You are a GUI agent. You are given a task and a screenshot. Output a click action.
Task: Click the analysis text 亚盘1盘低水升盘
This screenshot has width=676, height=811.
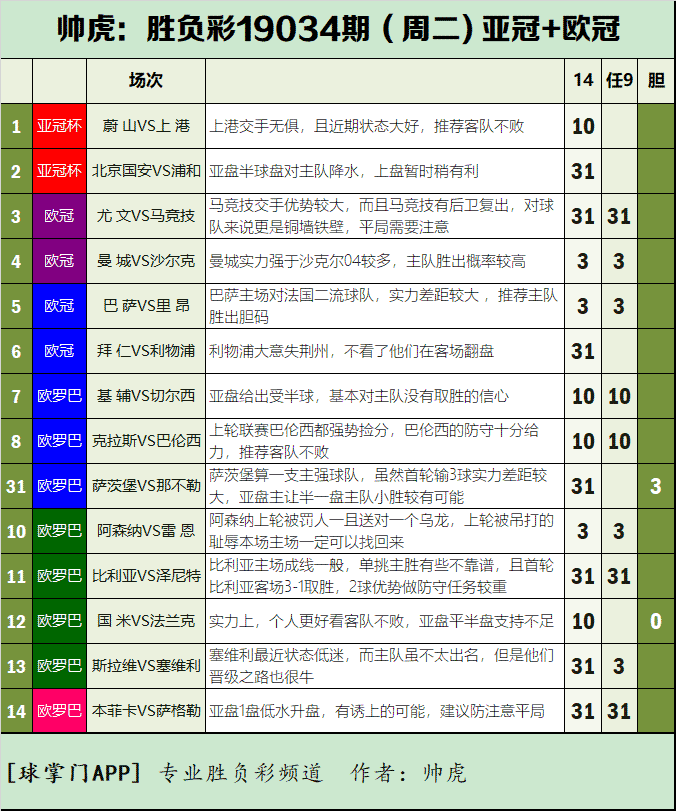pos(264,711)
